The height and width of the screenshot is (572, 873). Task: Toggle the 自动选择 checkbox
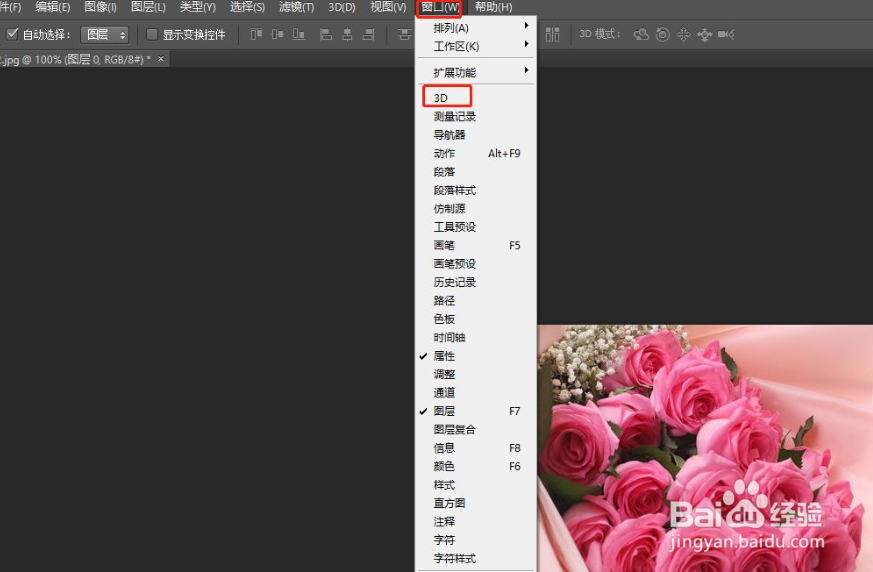point(12,34)
